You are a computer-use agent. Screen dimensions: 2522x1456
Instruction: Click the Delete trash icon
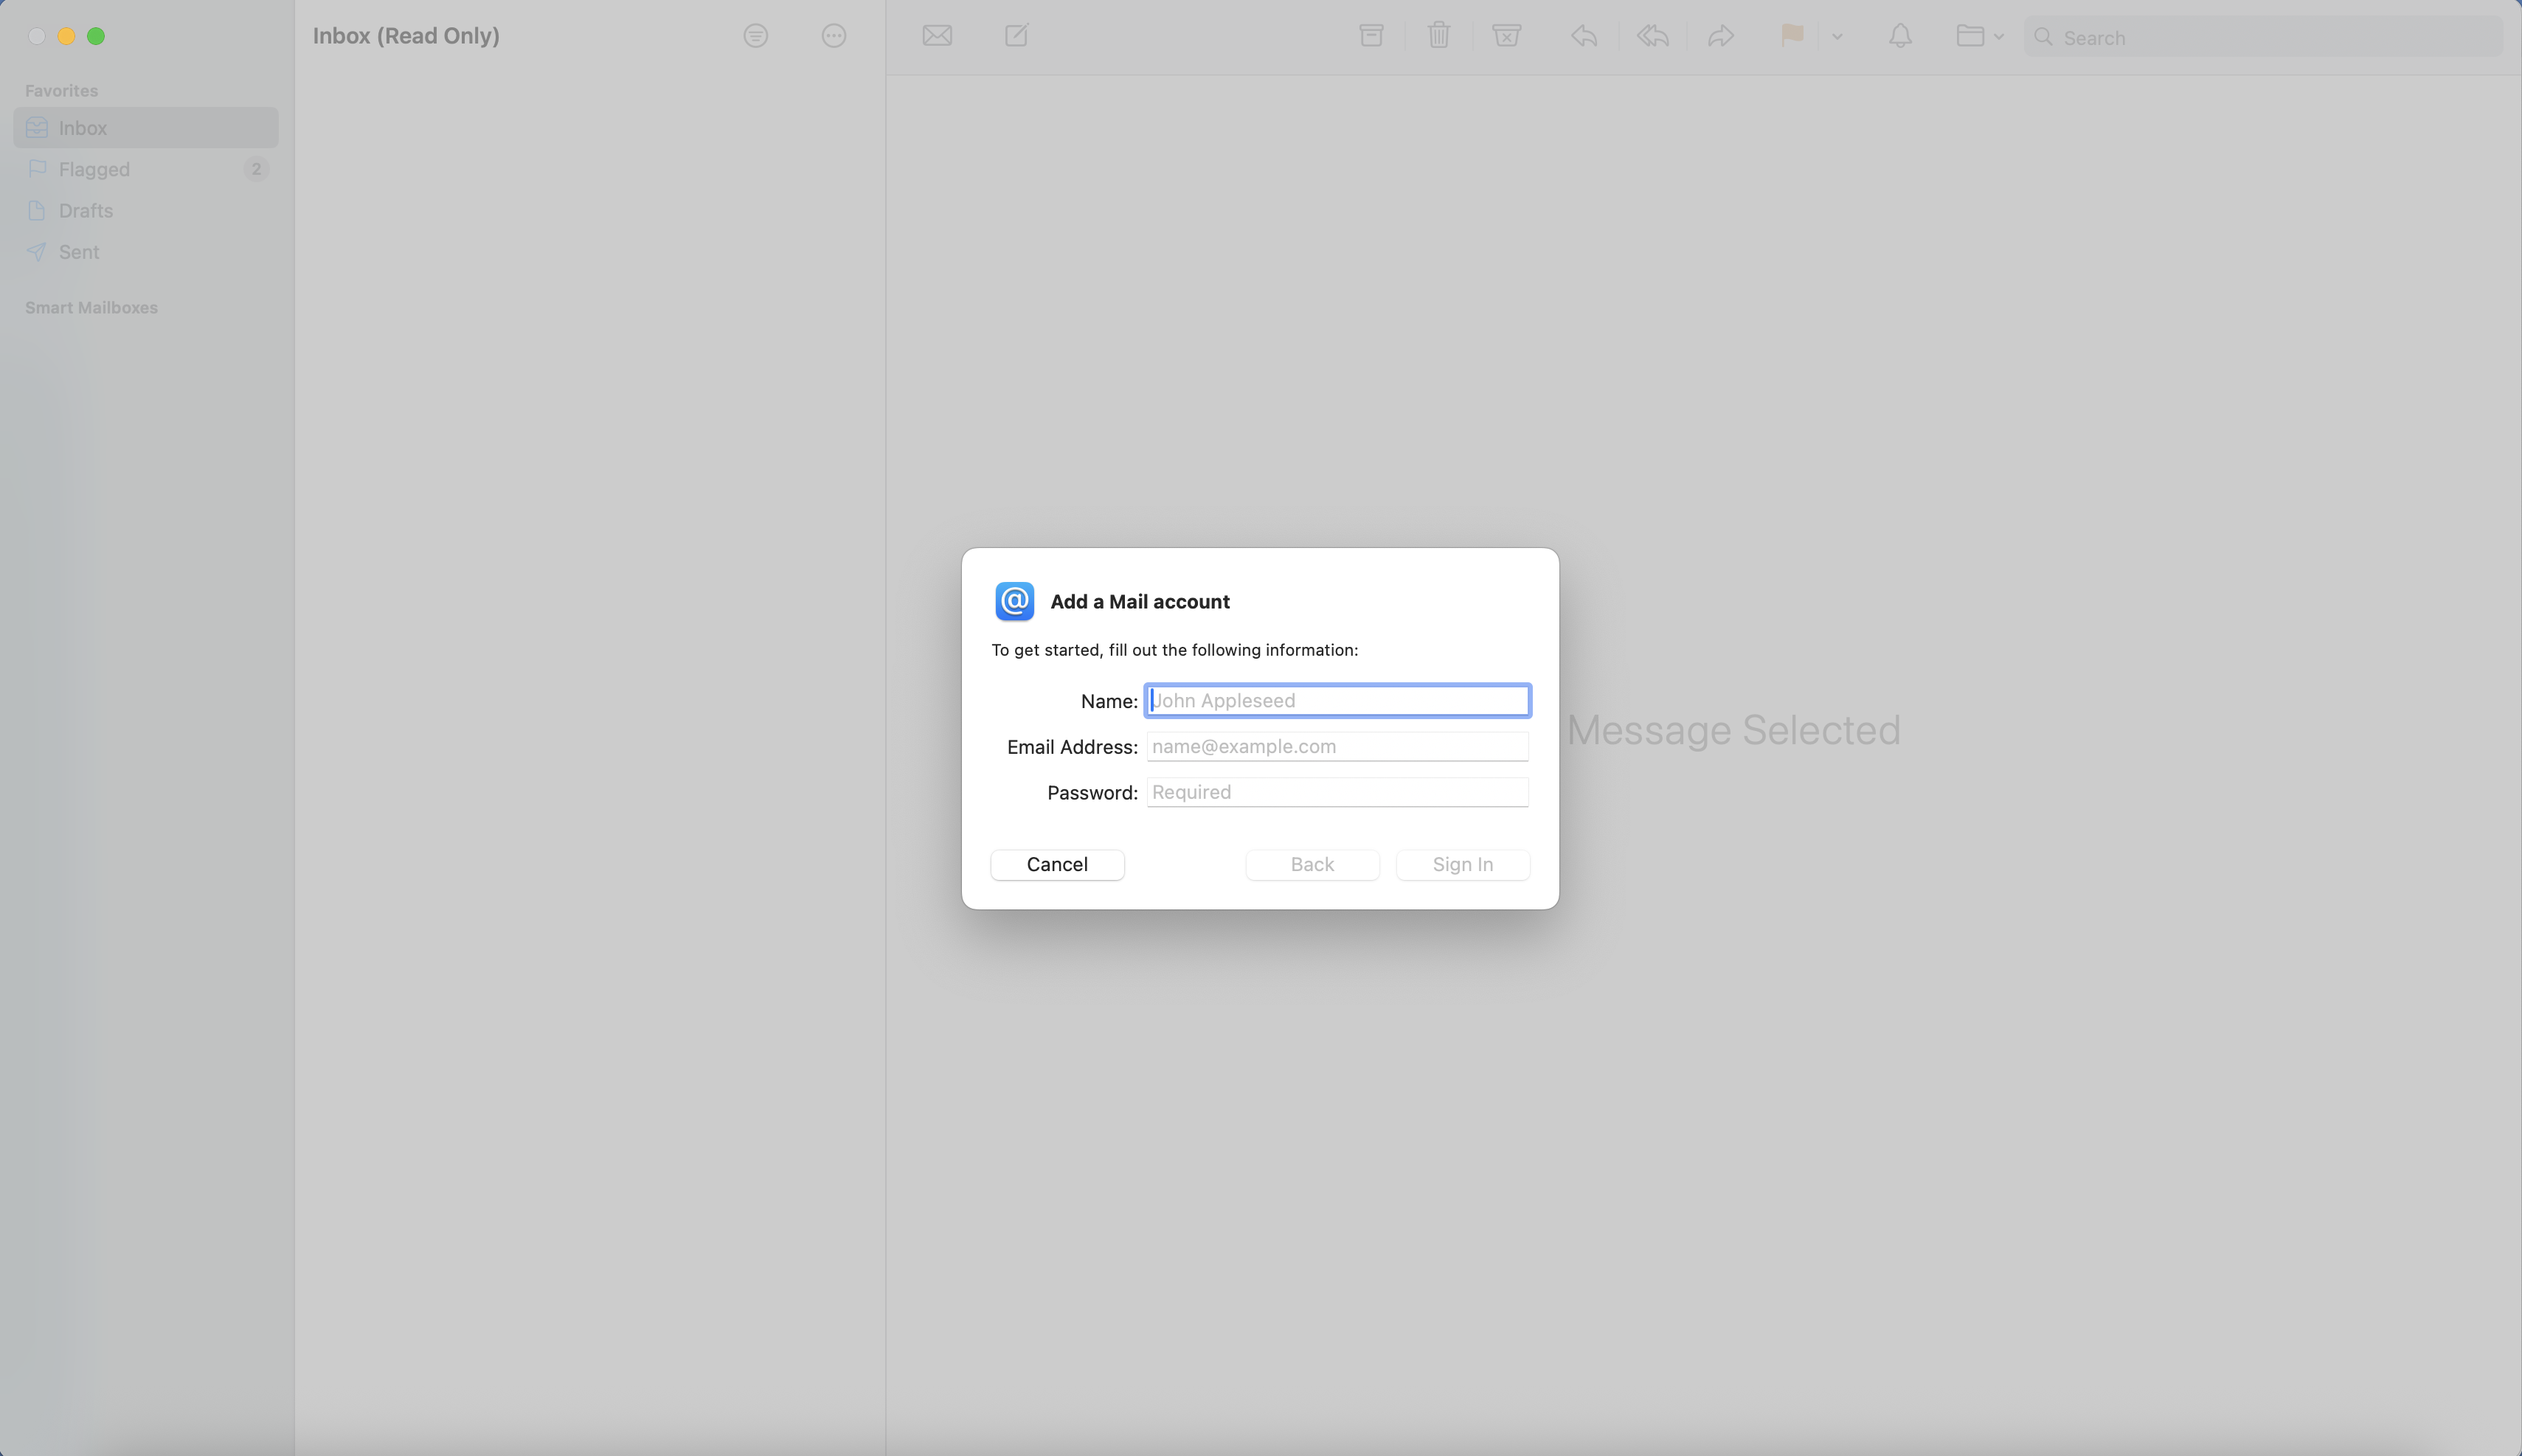(1439, 36)
